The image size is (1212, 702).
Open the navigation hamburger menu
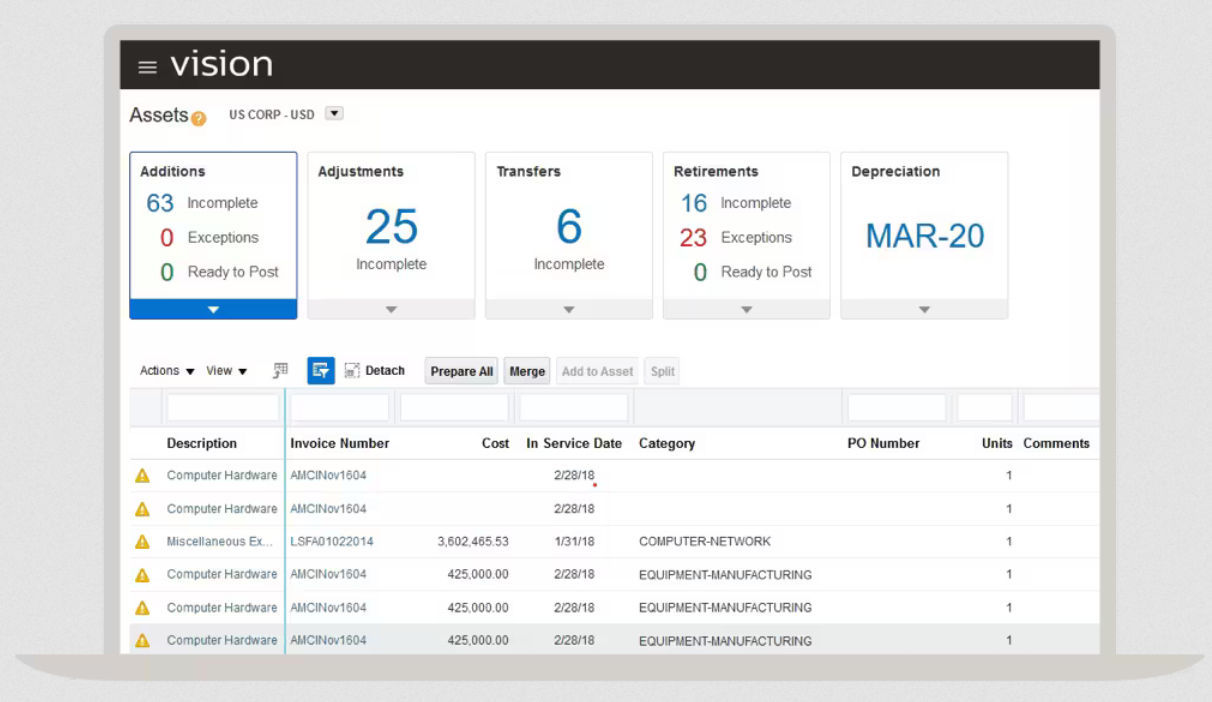pyautogui.click(x=147, y=65)
